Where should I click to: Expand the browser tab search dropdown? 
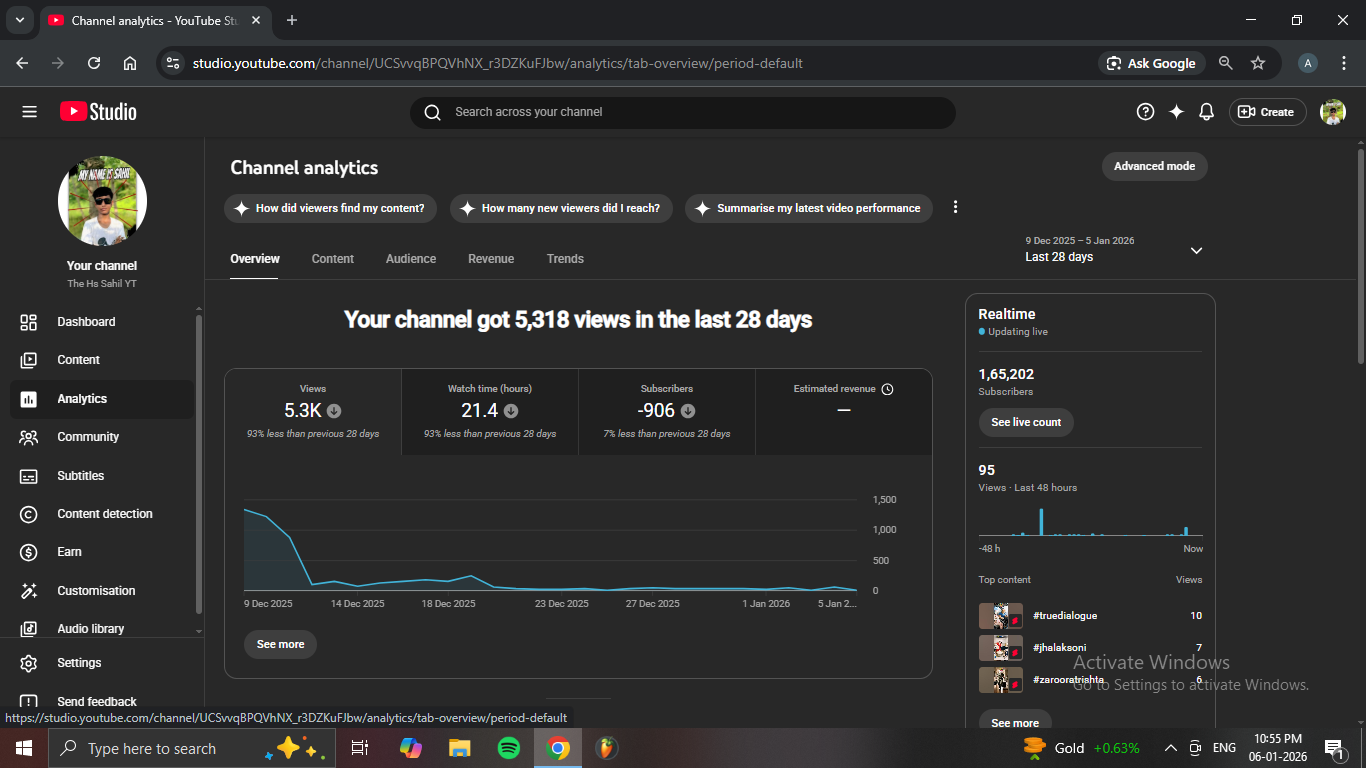click(x=19, y=20)
